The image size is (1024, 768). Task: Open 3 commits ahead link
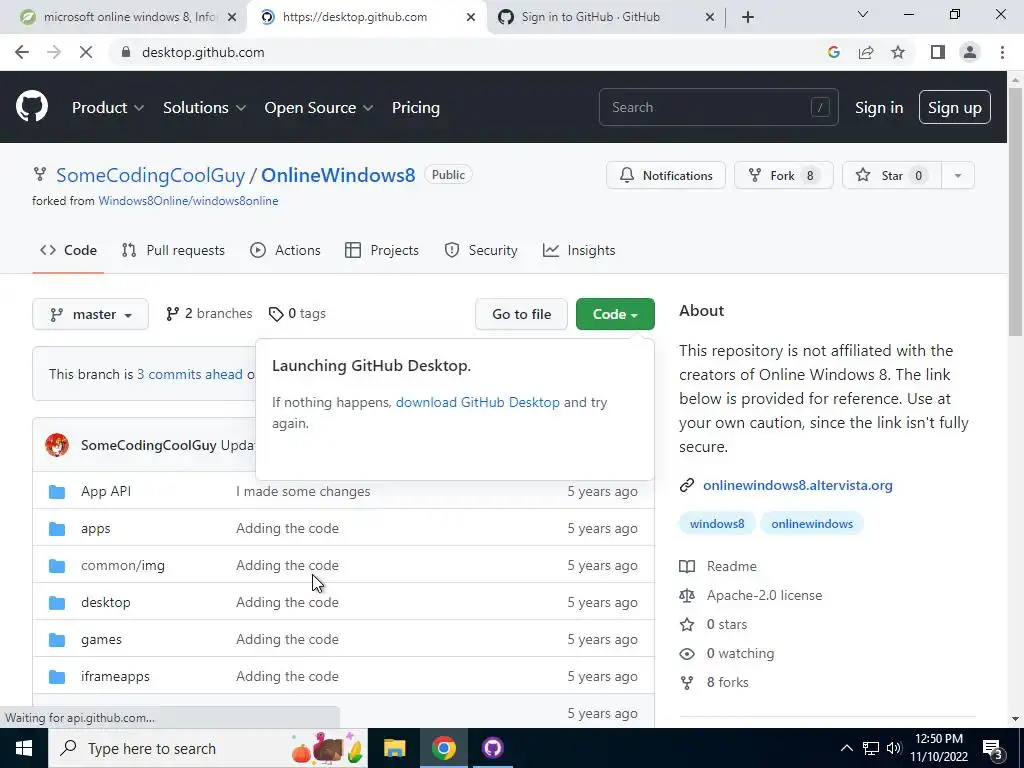(189, 374)
